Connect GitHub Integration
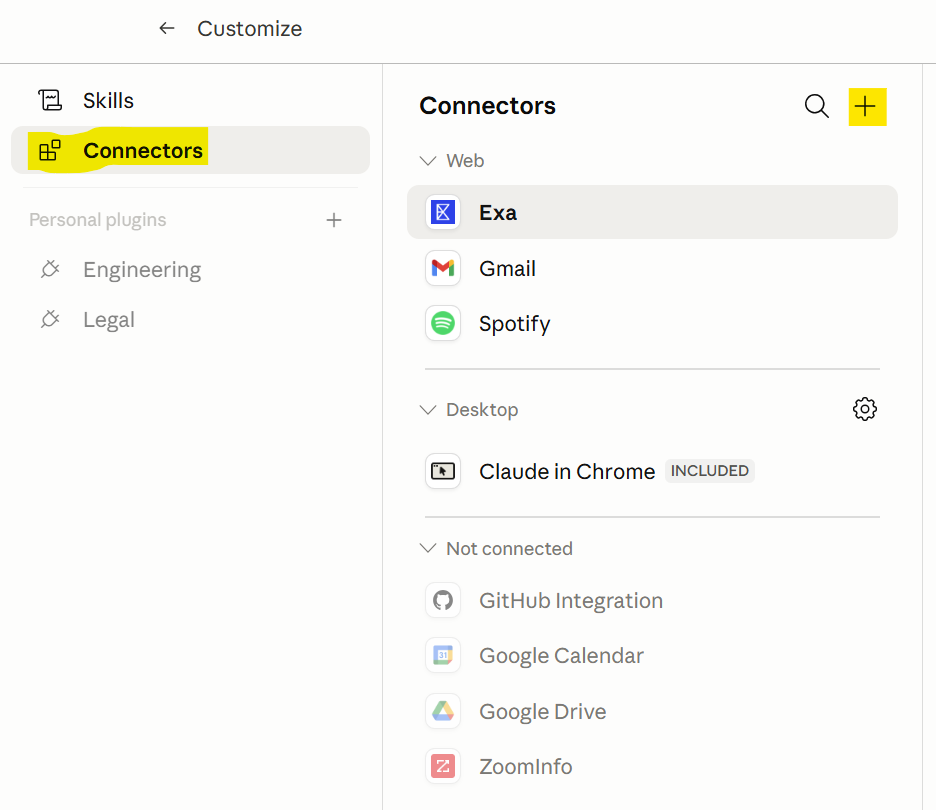 pyautogui.click(x=652, y=600)
